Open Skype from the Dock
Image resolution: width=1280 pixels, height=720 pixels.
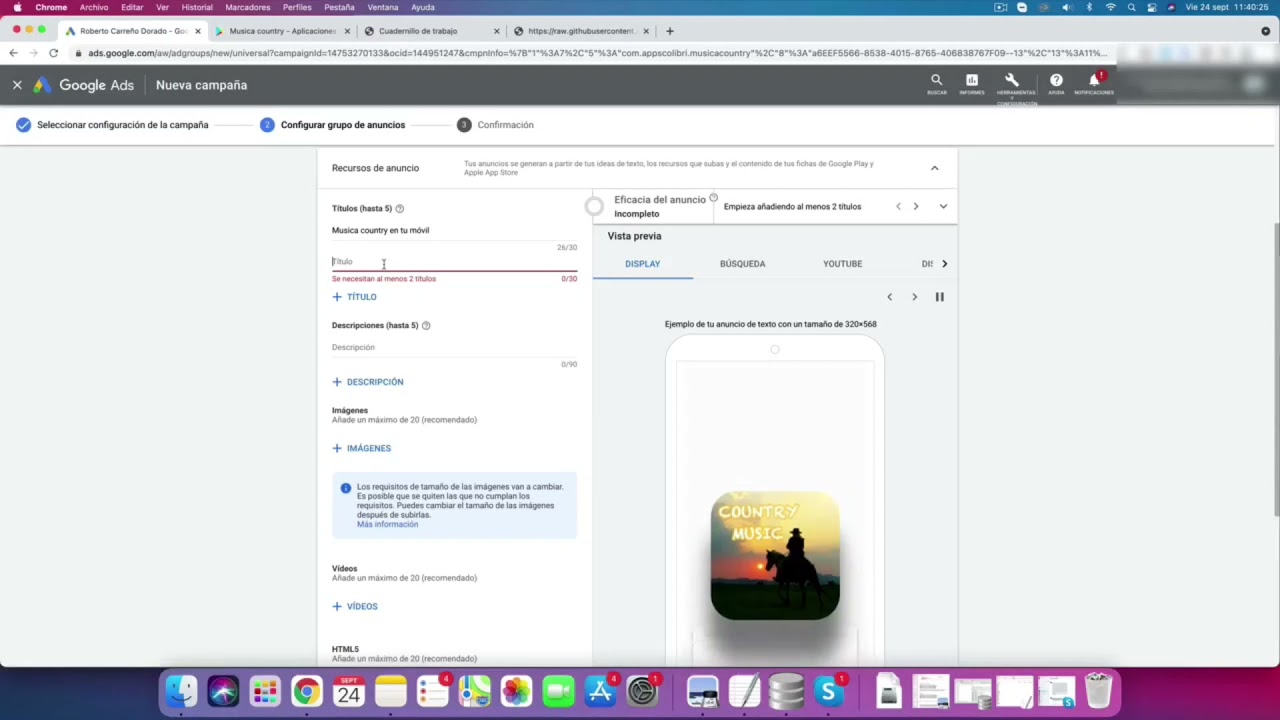coord(828,691)
